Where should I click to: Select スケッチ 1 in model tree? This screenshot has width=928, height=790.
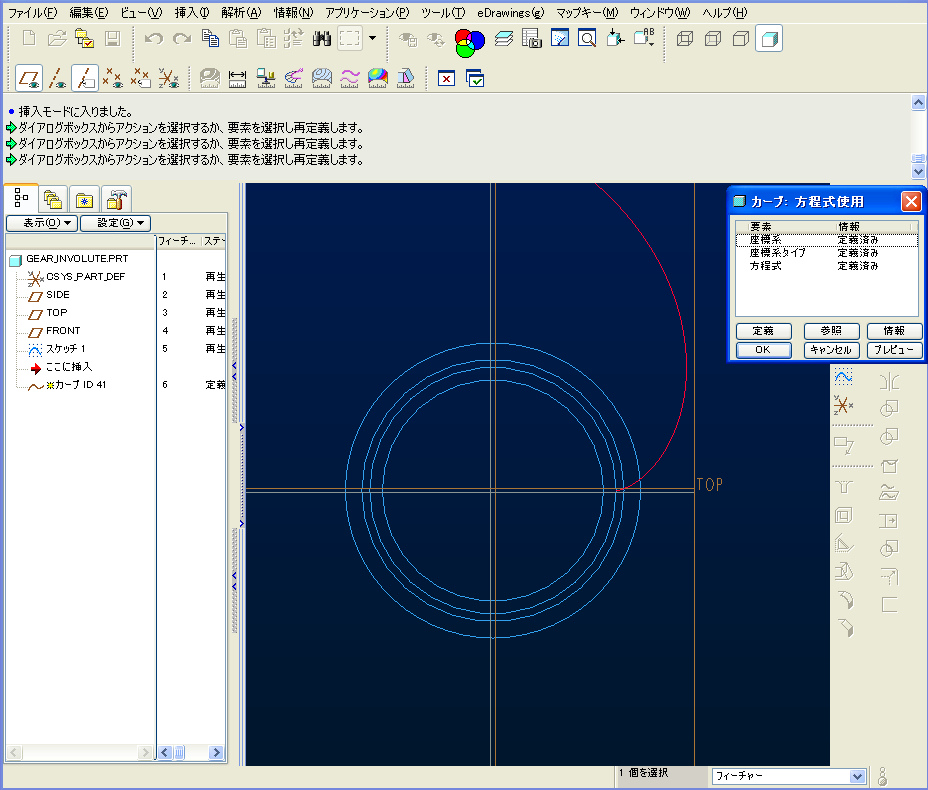click(x=65, y=349)
